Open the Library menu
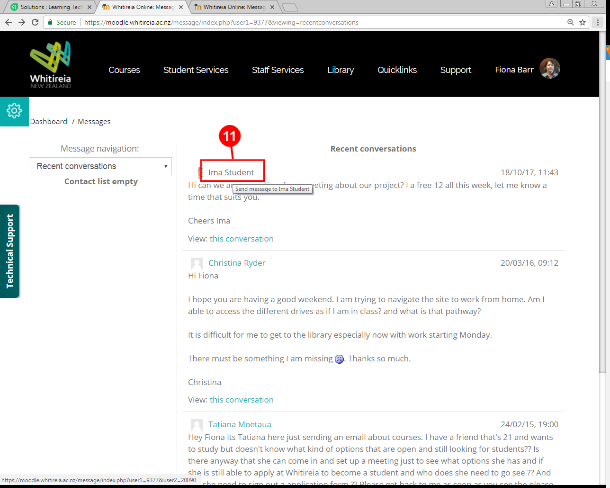 pos(340,70)
